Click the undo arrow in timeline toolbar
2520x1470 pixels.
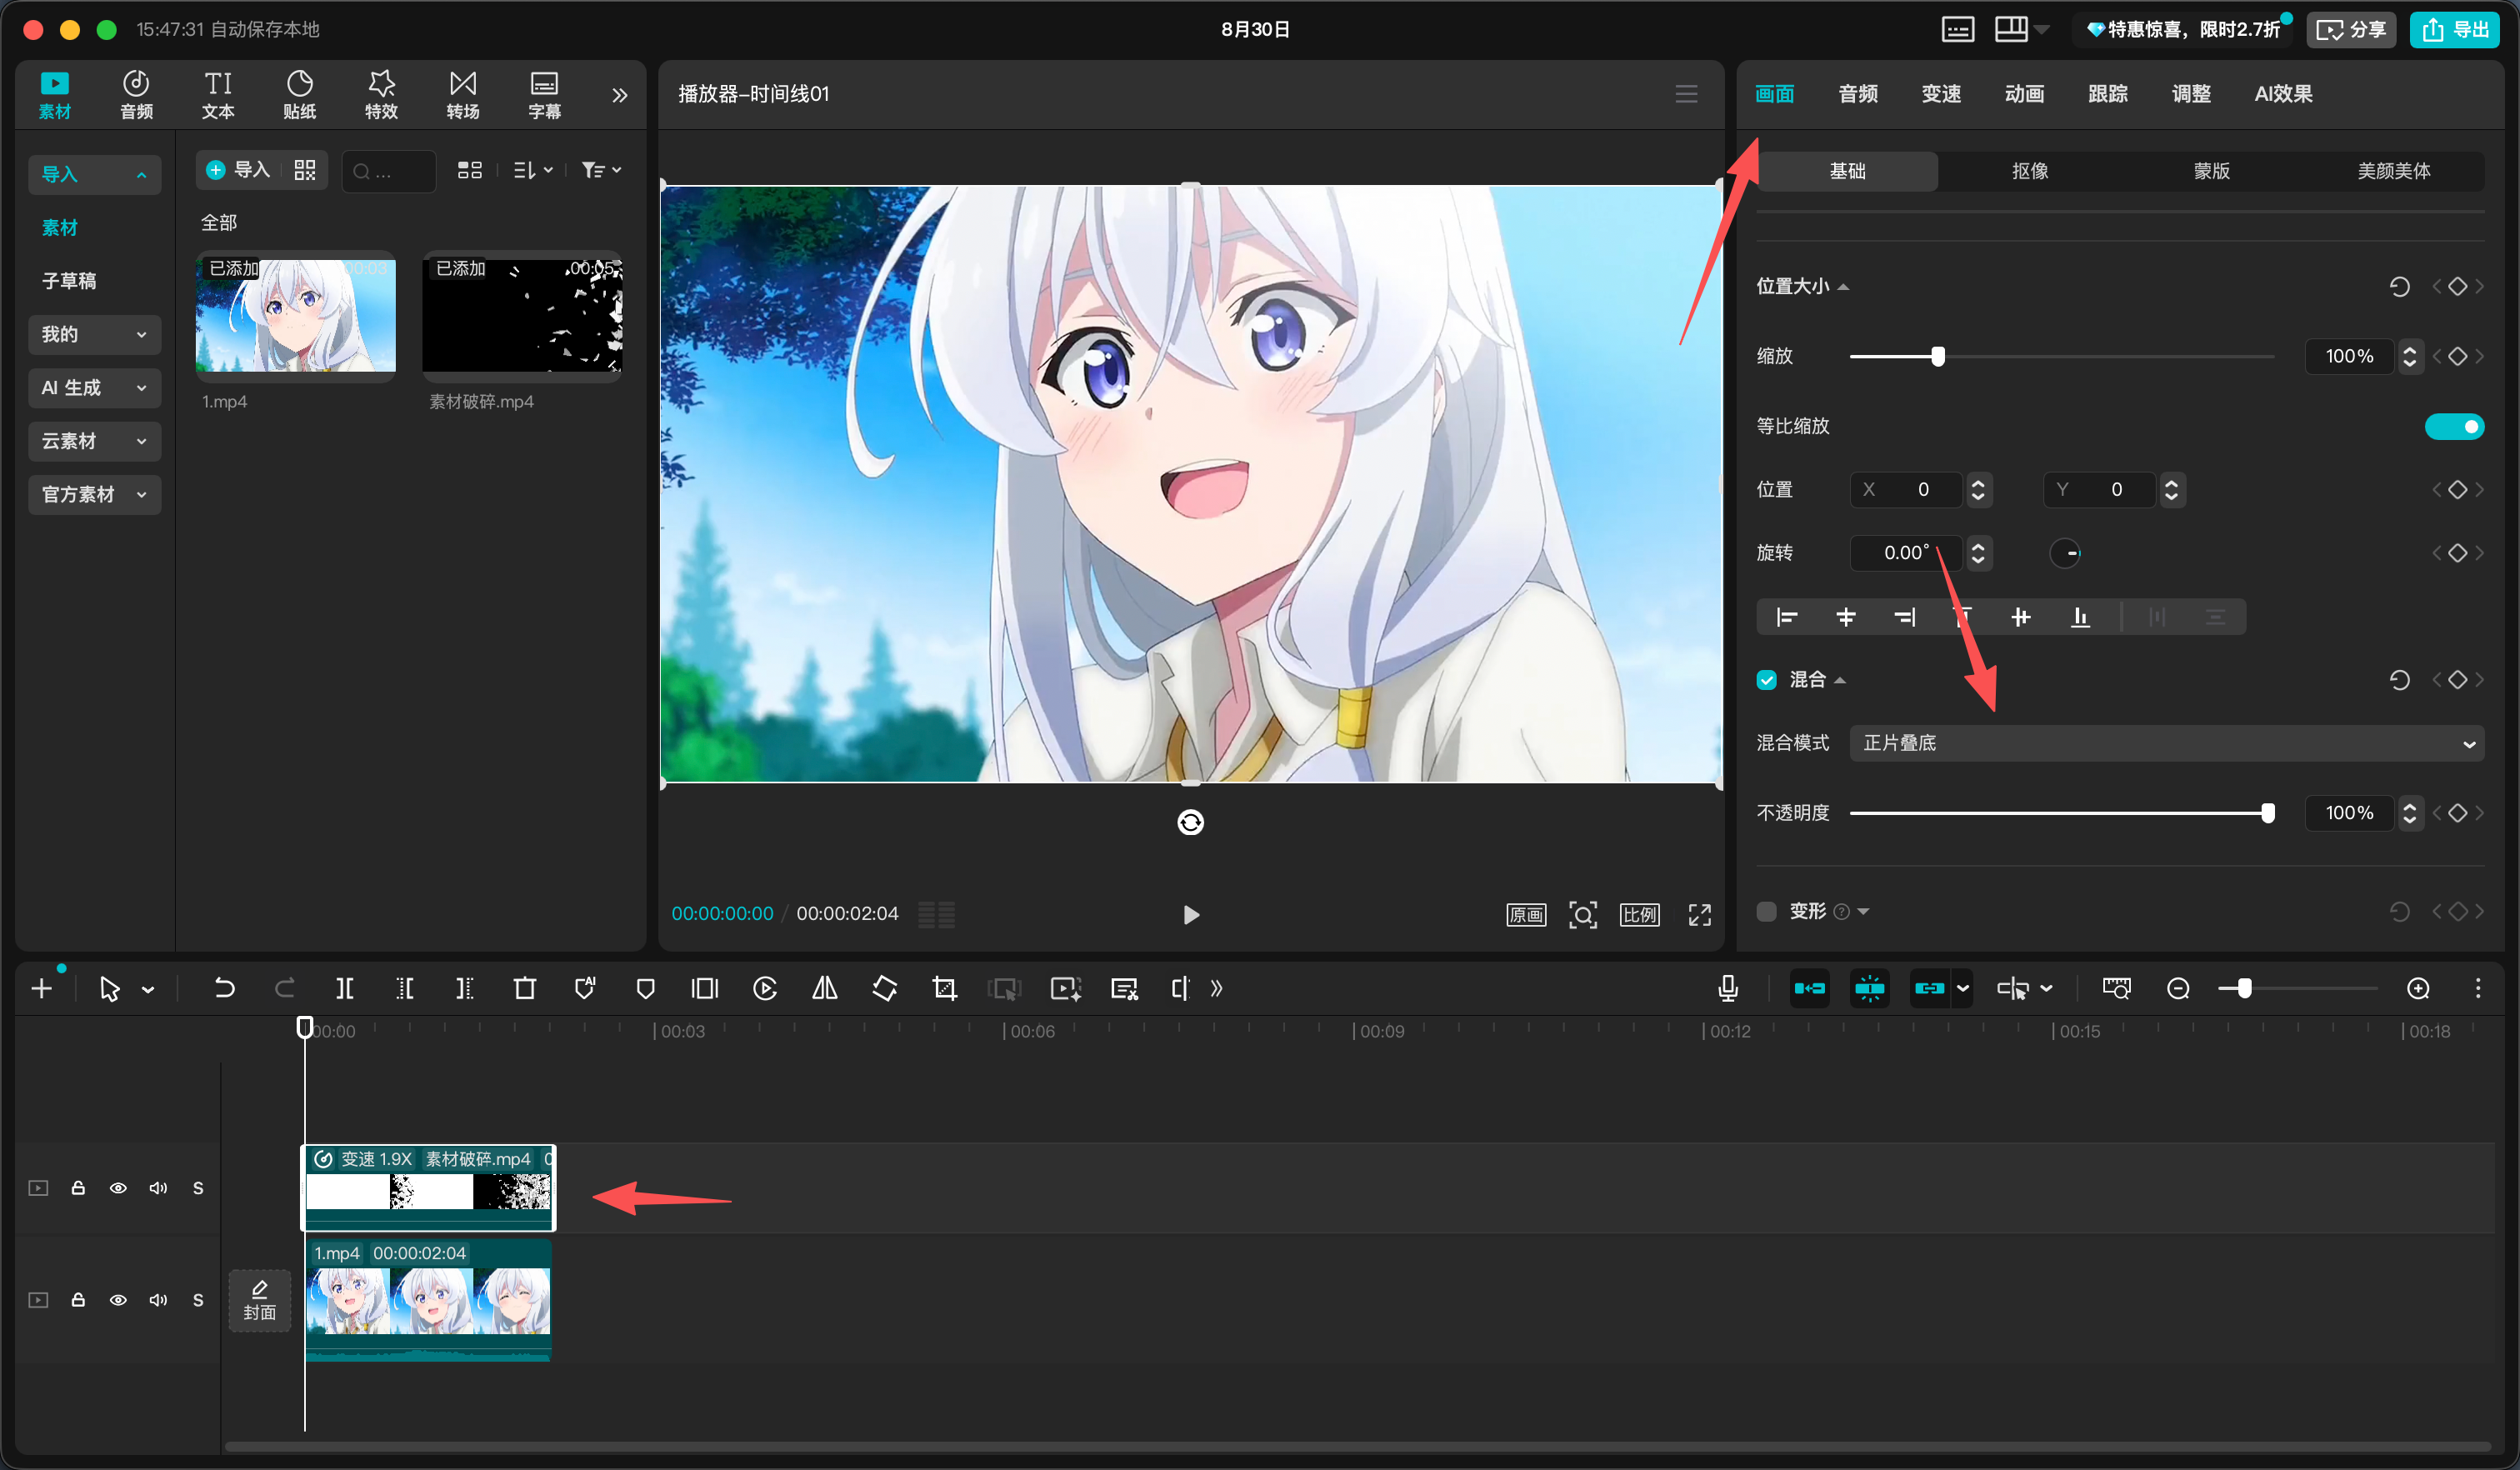224,989
